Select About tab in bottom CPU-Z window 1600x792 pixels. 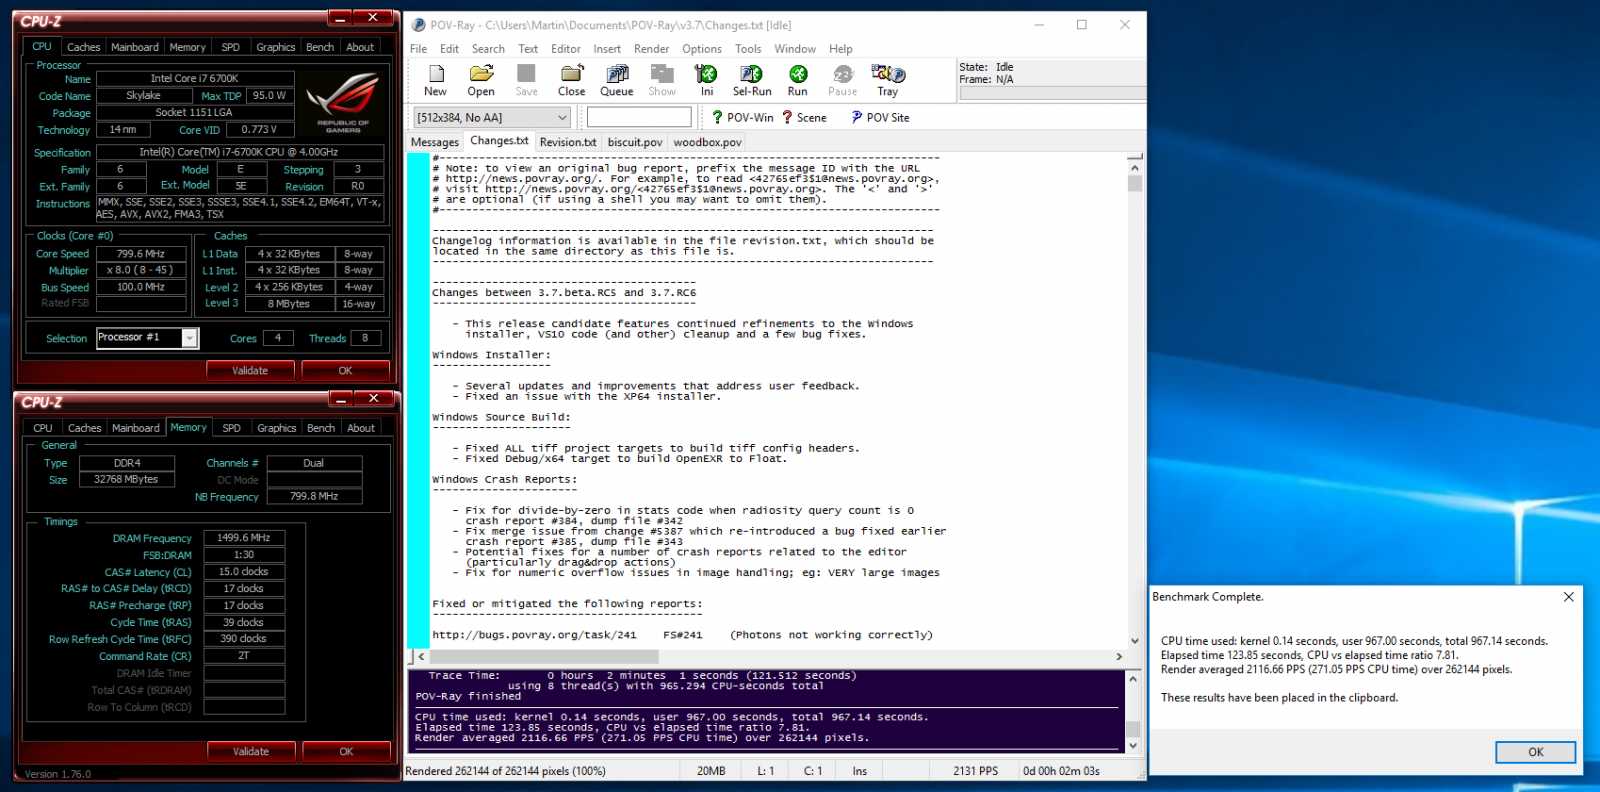pos(361,428)
